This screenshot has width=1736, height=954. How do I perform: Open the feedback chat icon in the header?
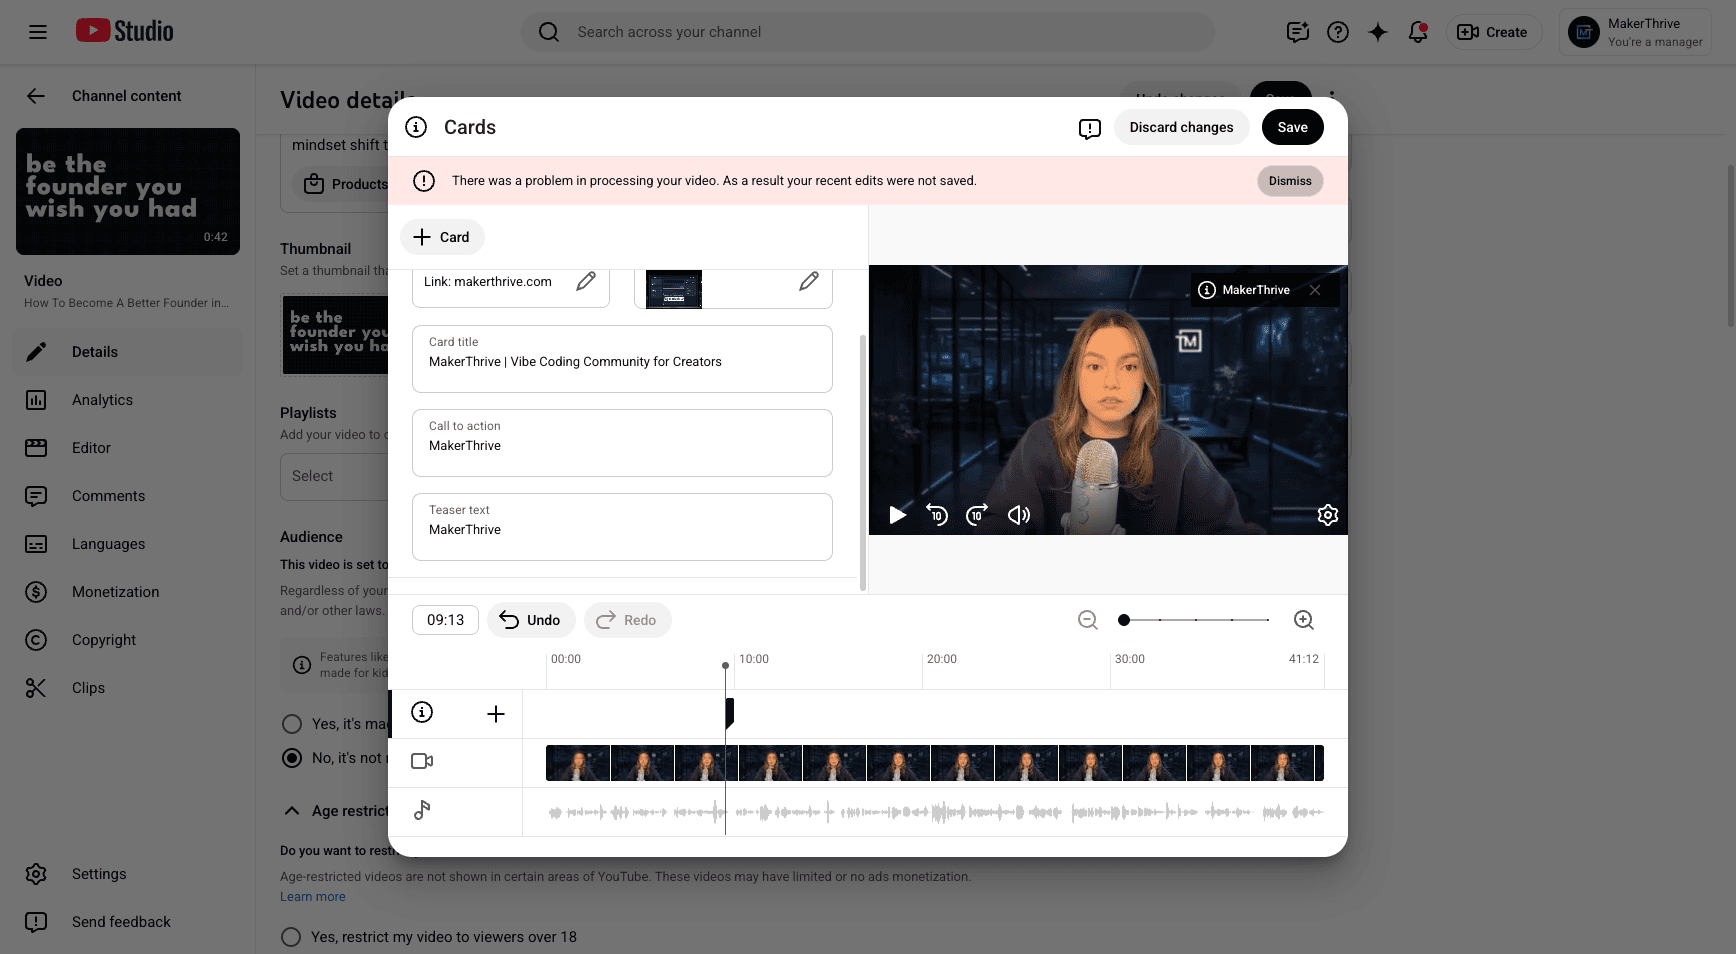tap(1298, 32)
